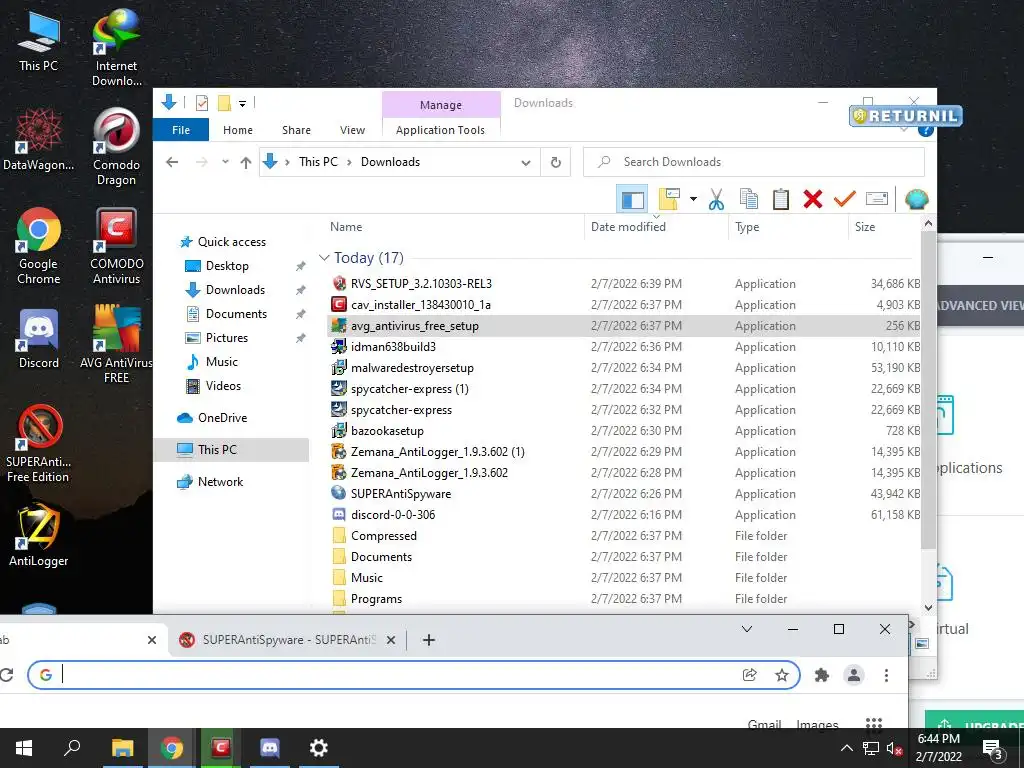Click the Up one level arrow

(246, 163)
